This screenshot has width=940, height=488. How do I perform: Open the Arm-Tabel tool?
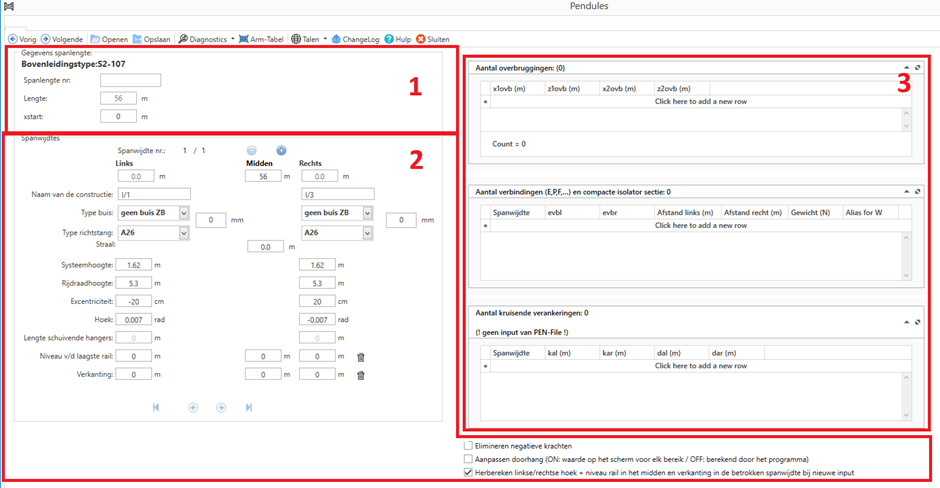244,39
